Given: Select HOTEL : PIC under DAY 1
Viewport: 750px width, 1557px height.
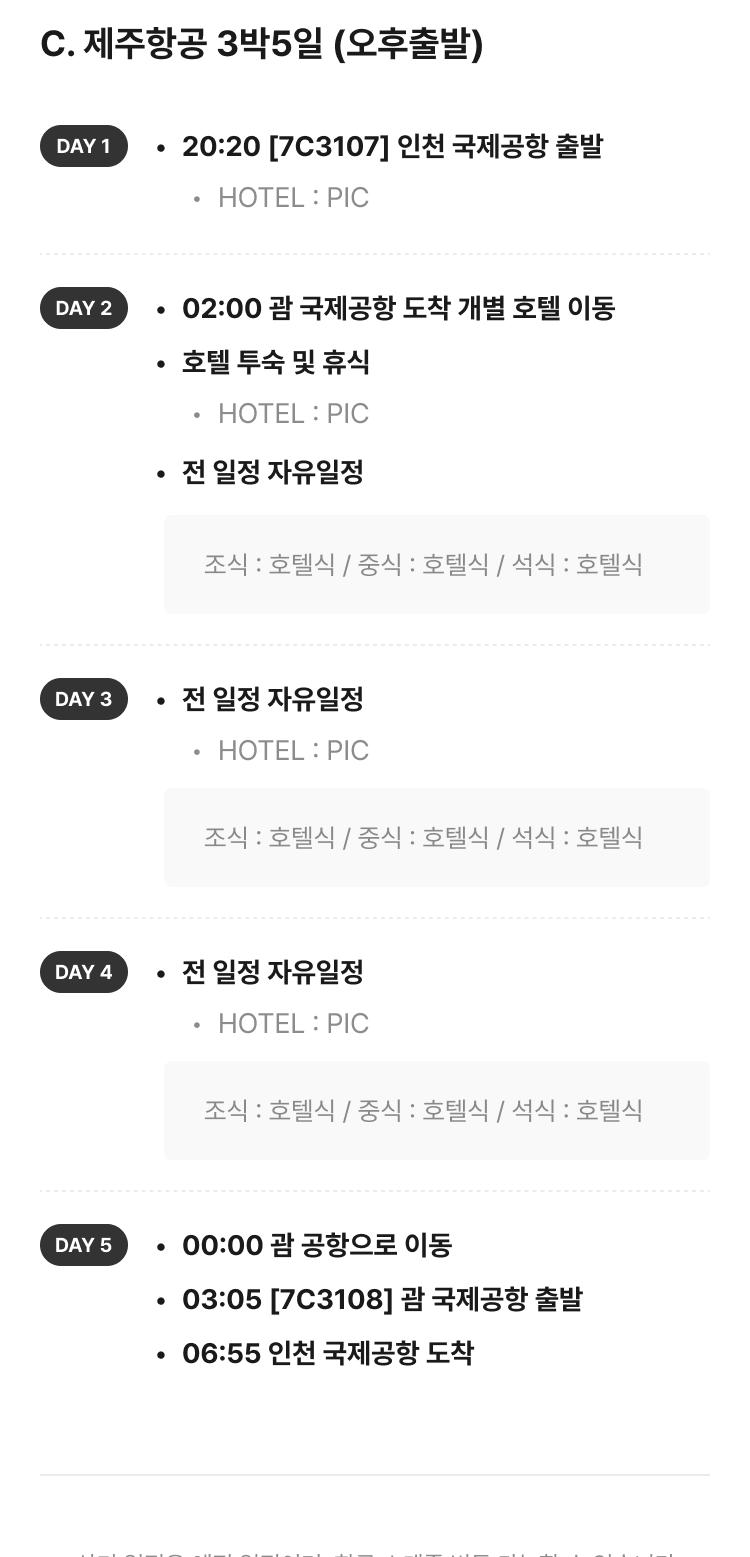Looking at the screenshot, I should click(293, 198).
